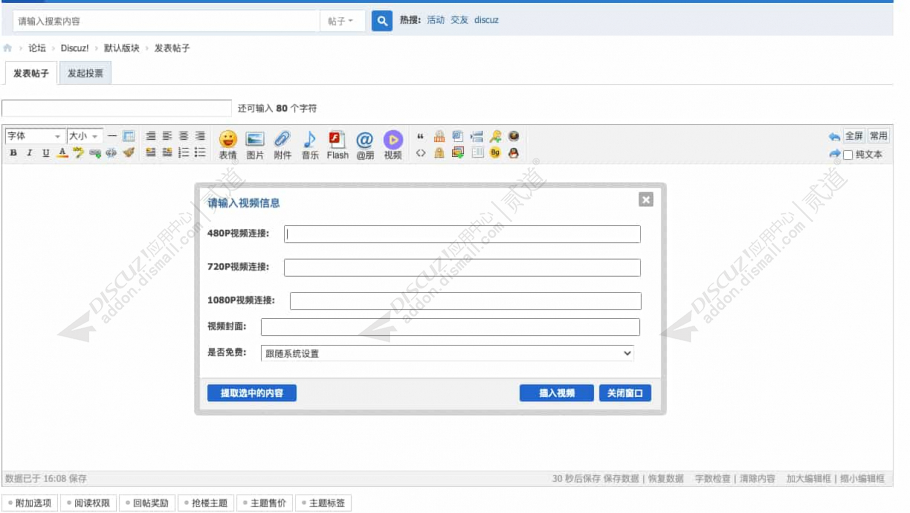Switch to the 发起投票 tab
The image size is (910, 513).
[85, 73]
